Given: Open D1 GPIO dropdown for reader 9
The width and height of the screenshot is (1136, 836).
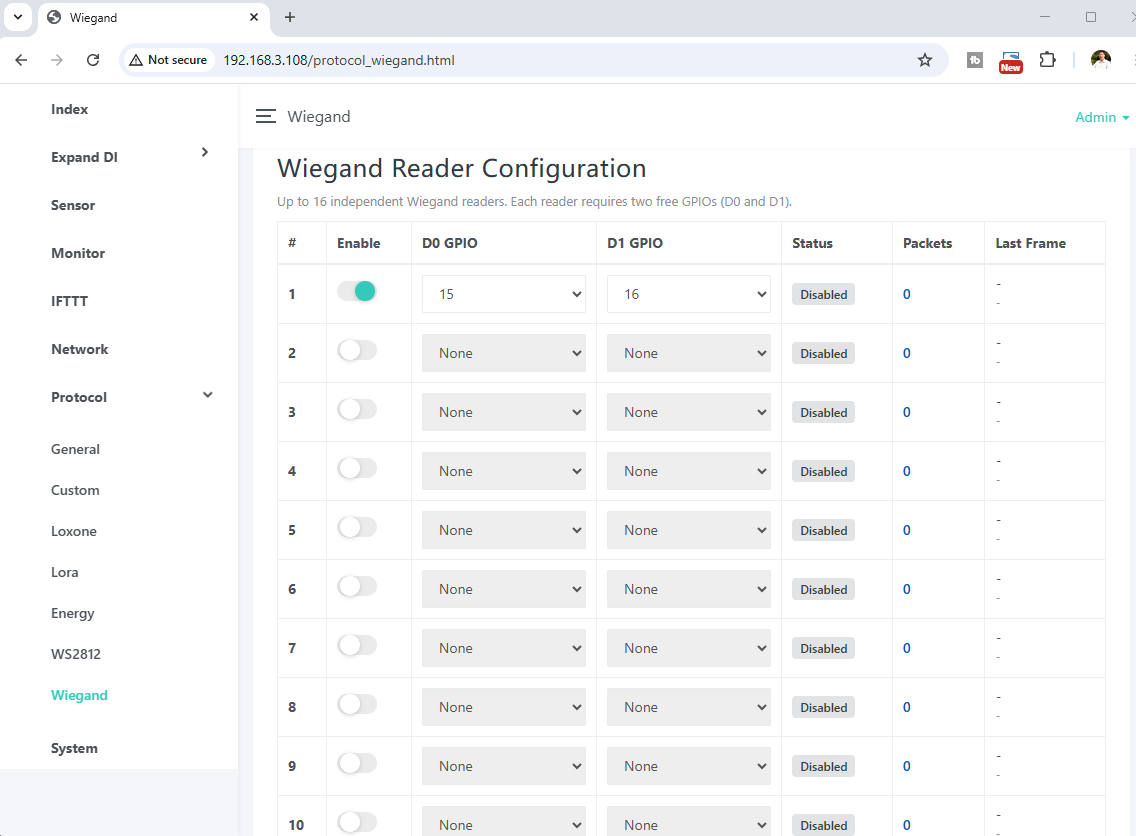Looking at the screenshot, I should point(689,766).
